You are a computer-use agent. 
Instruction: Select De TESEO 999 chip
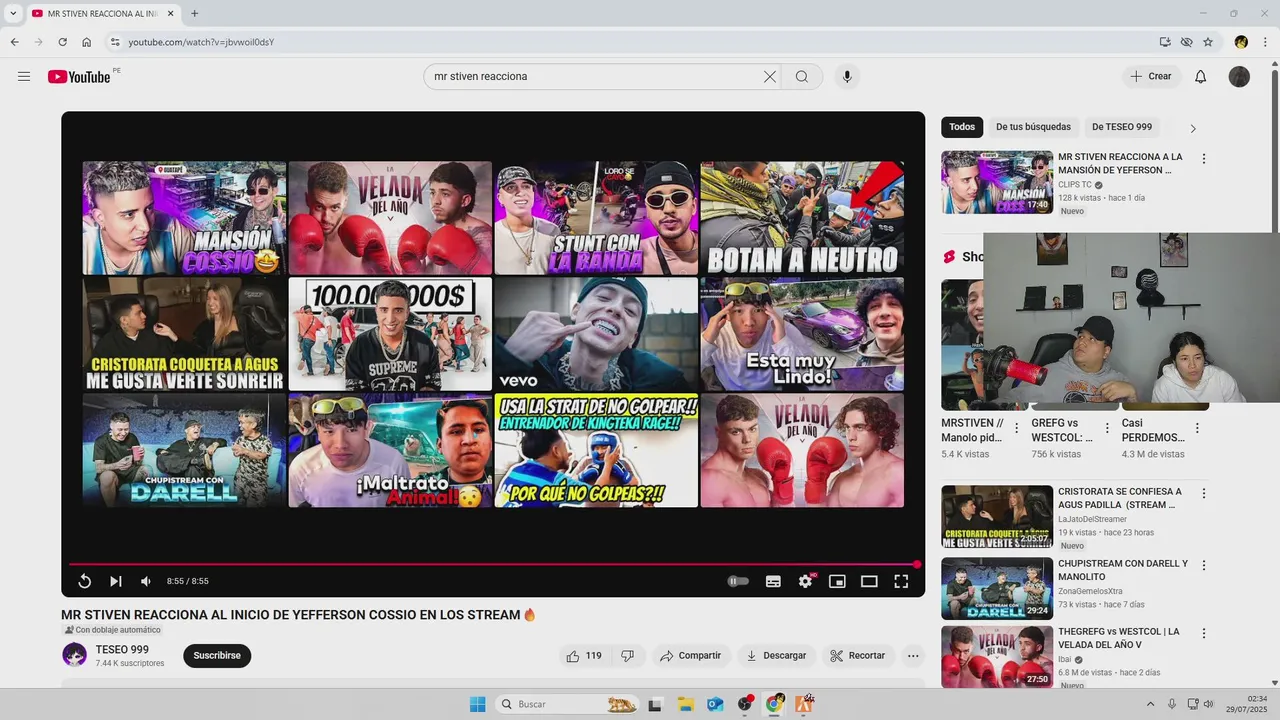click(1122, 127)
